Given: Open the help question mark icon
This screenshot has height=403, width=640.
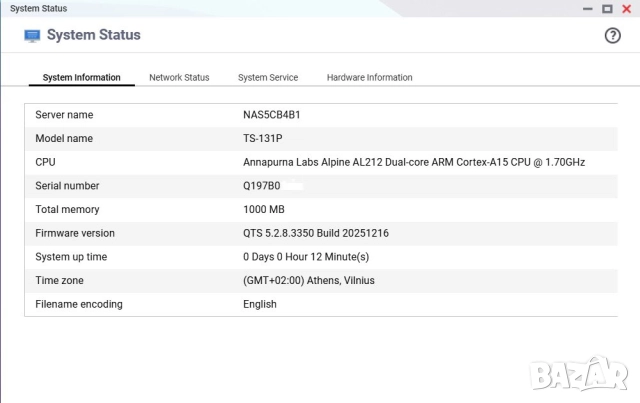Looking at the screenshot, I should (612, 36).
